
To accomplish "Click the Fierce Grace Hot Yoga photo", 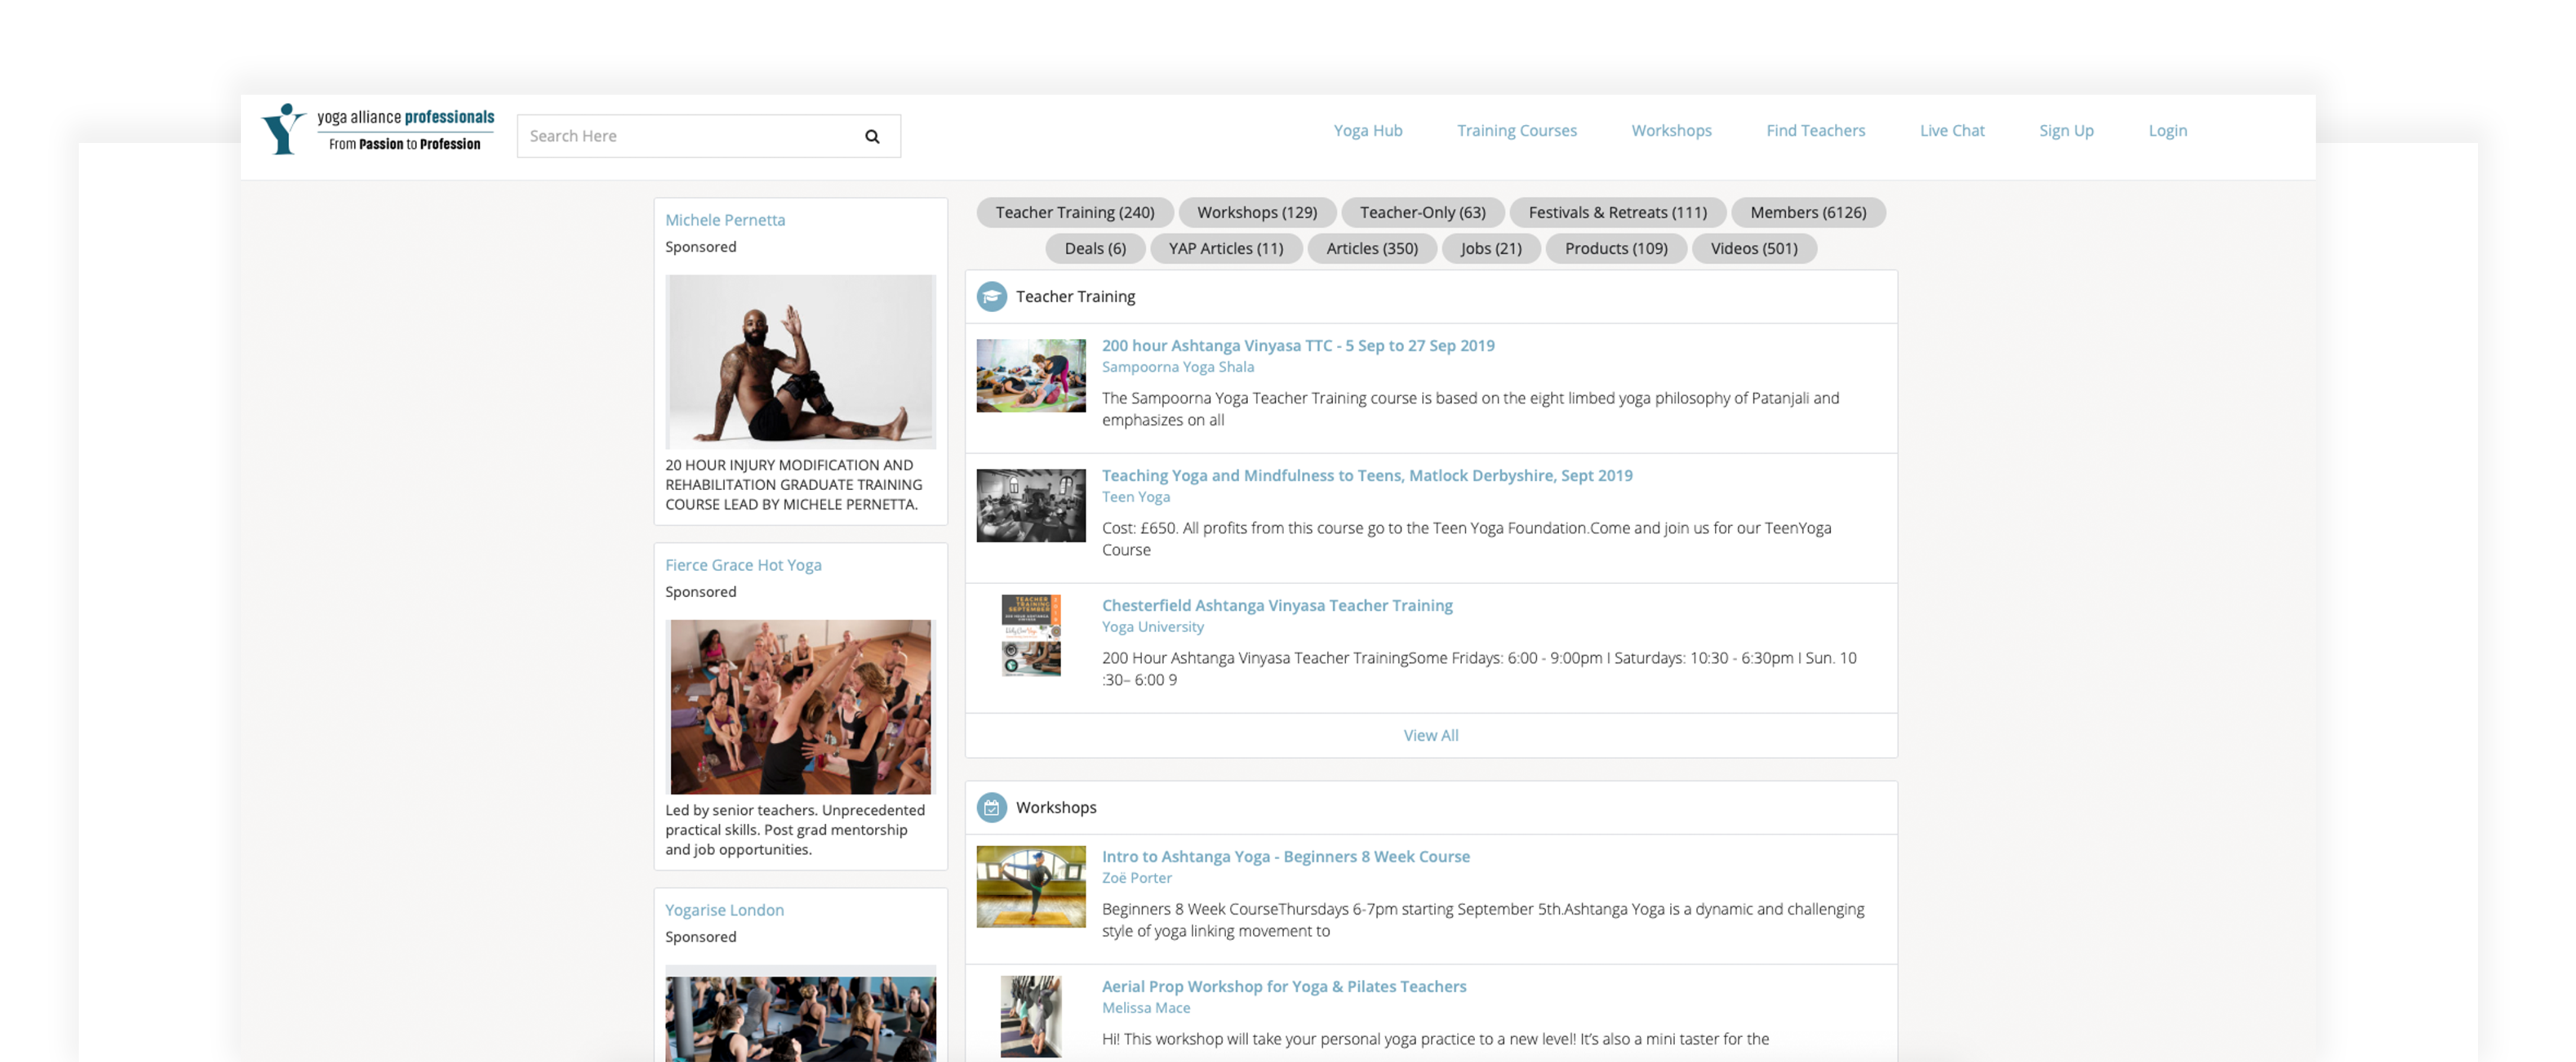I will pos(800,707).
